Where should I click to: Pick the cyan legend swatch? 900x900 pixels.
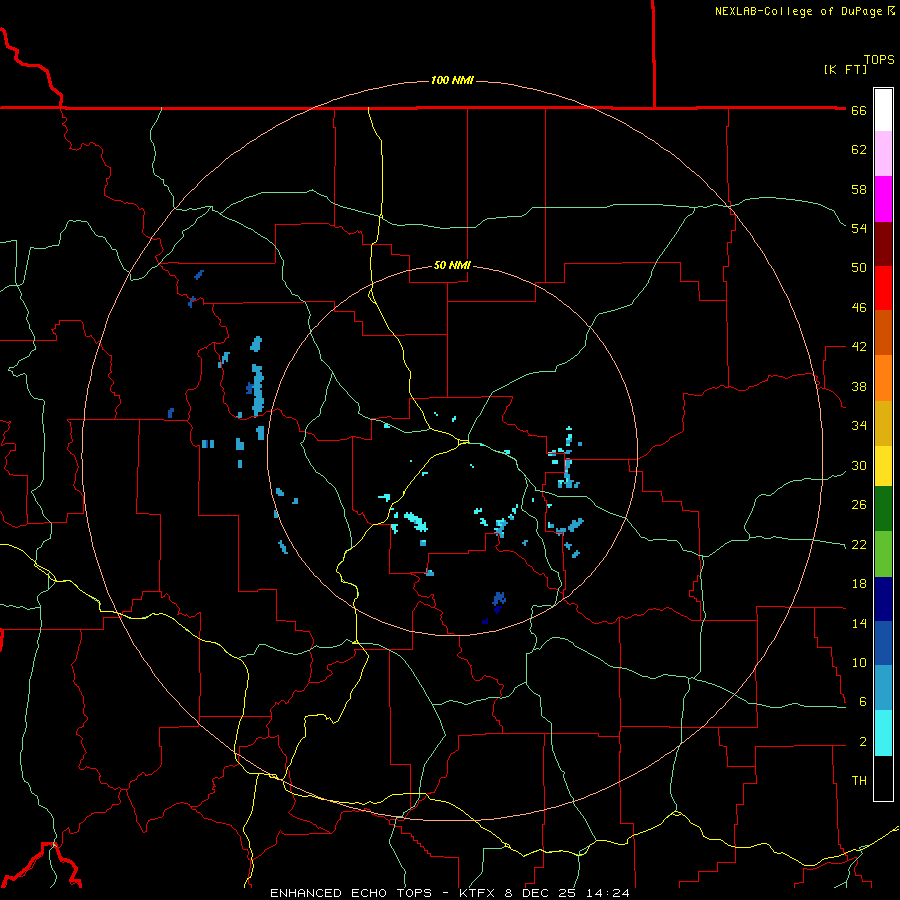click(883, 733)
